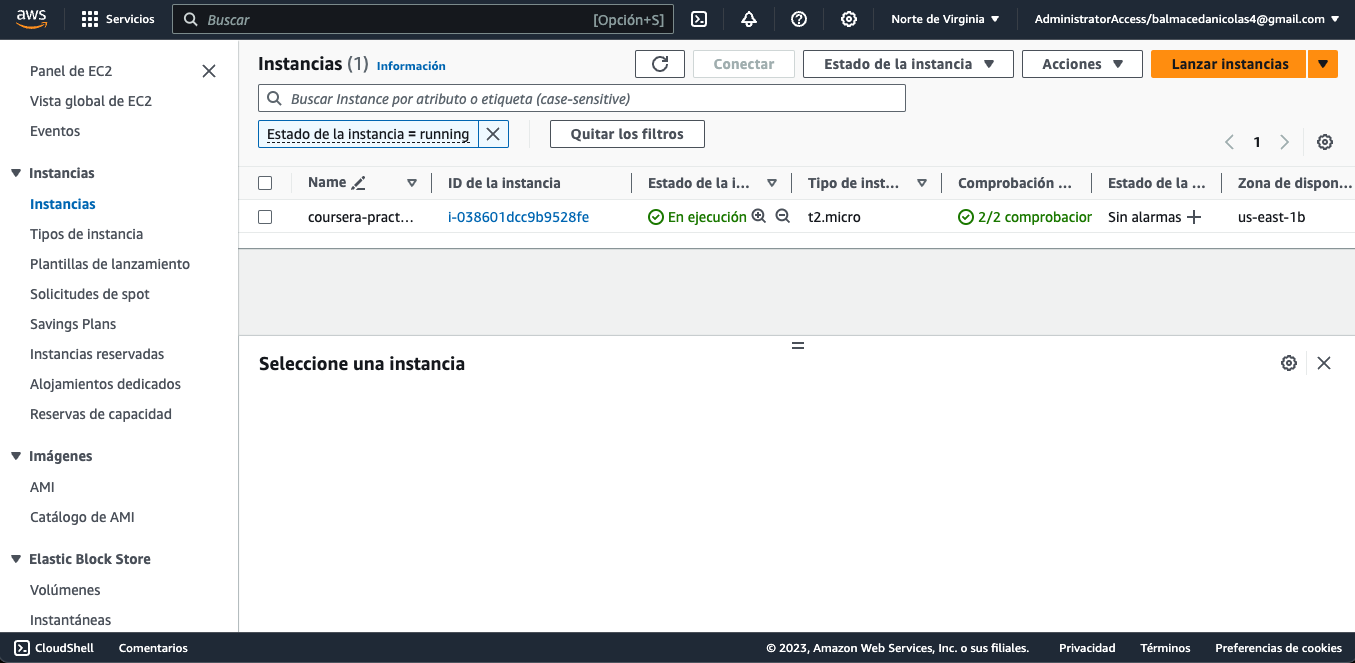Viewport: 1355px width, 663px height.
Task: Collapse the Instancias sidebar section
Action: (x=16, y=173)
